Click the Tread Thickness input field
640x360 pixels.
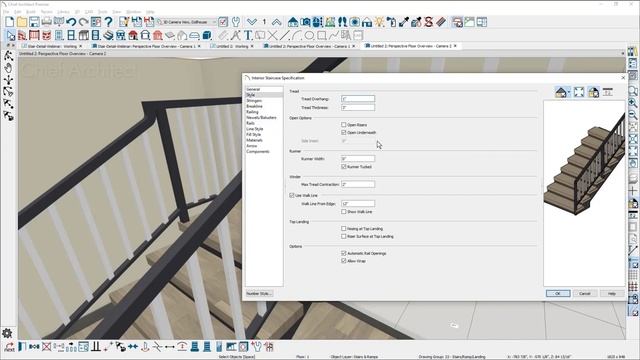[358, 107]
